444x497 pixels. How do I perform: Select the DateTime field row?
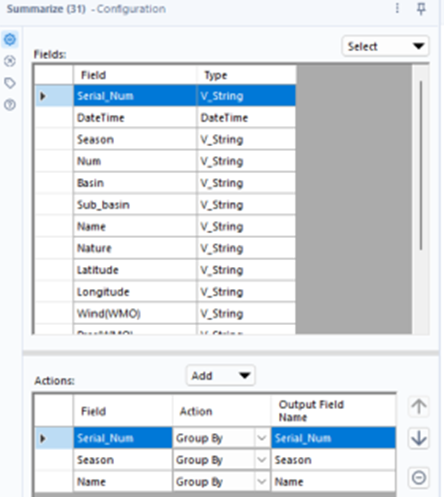coord(165,118)
